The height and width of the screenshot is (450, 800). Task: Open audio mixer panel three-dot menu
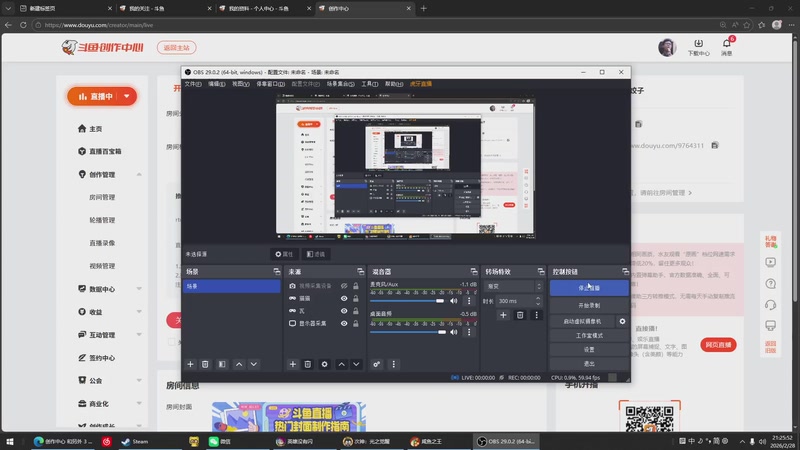pos(393,364)
